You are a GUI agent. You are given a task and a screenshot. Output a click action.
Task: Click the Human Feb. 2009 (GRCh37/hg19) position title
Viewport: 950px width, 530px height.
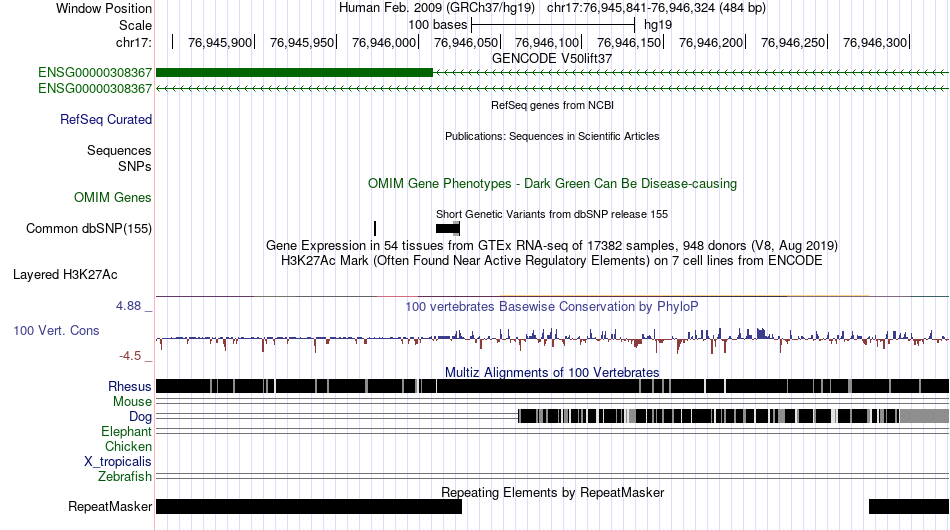click(x=437, y=8)
